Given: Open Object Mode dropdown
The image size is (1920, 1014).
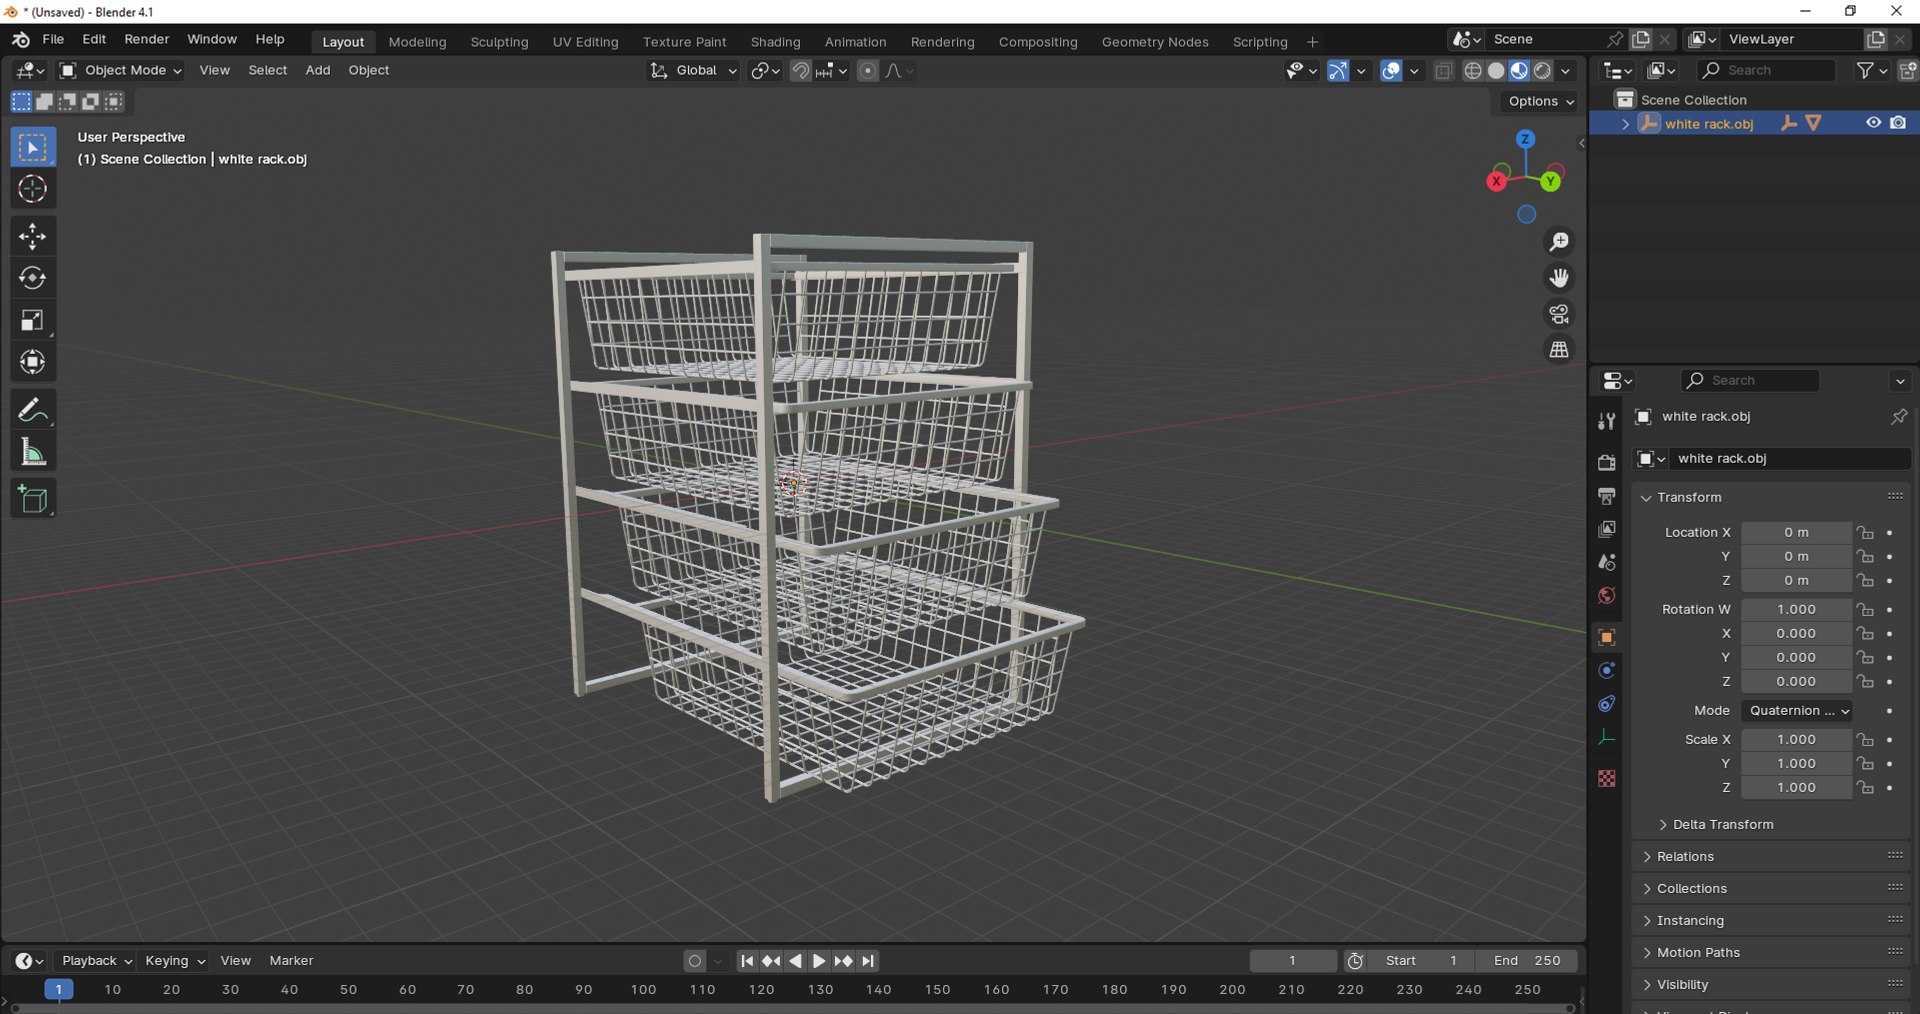Looking at the screenshot, I should click(120, 70).
